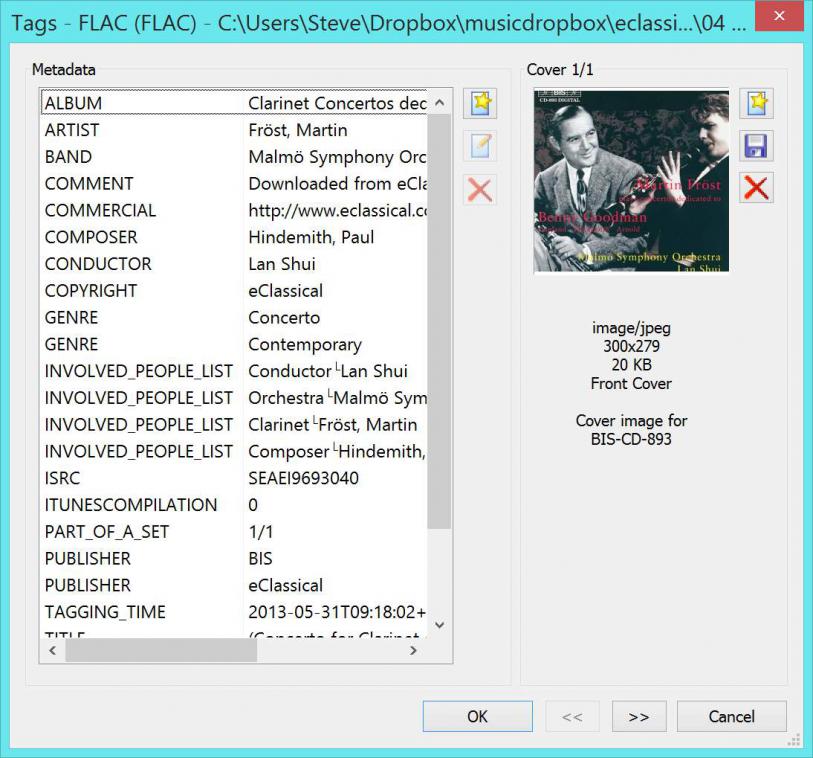Viewport: 813px width, 758px height.
Task: Select the CONDUCTOR Lan Shui row
Action: pos(235,264)
